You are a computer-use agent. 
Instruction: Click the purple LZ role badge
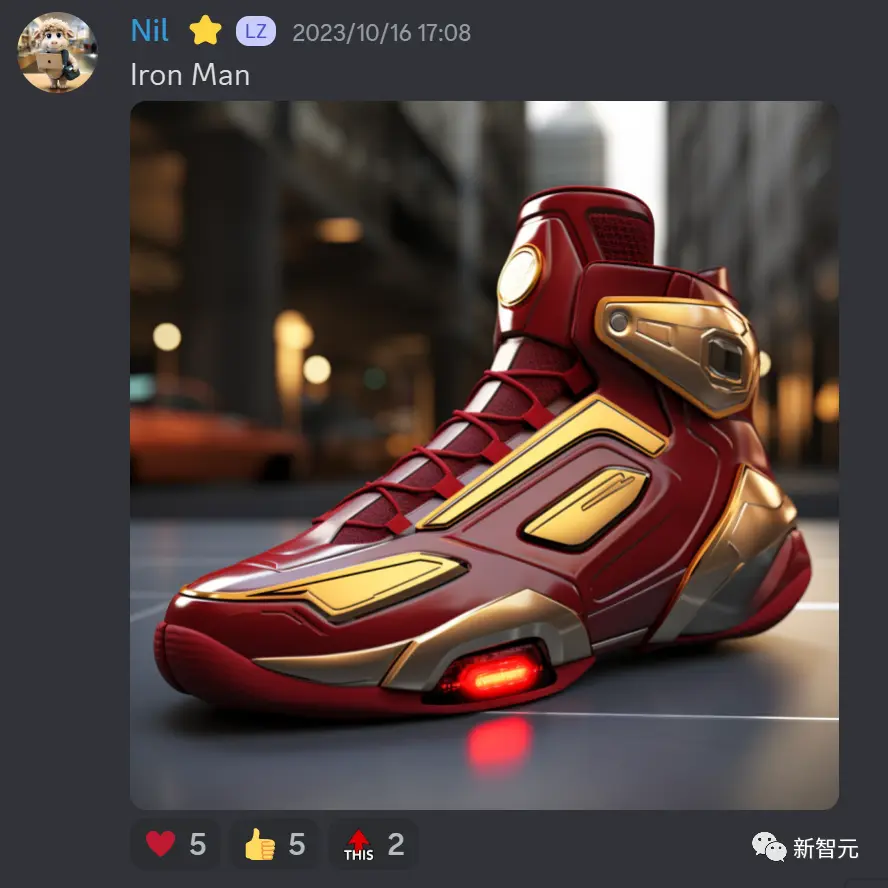coord(256,31)
